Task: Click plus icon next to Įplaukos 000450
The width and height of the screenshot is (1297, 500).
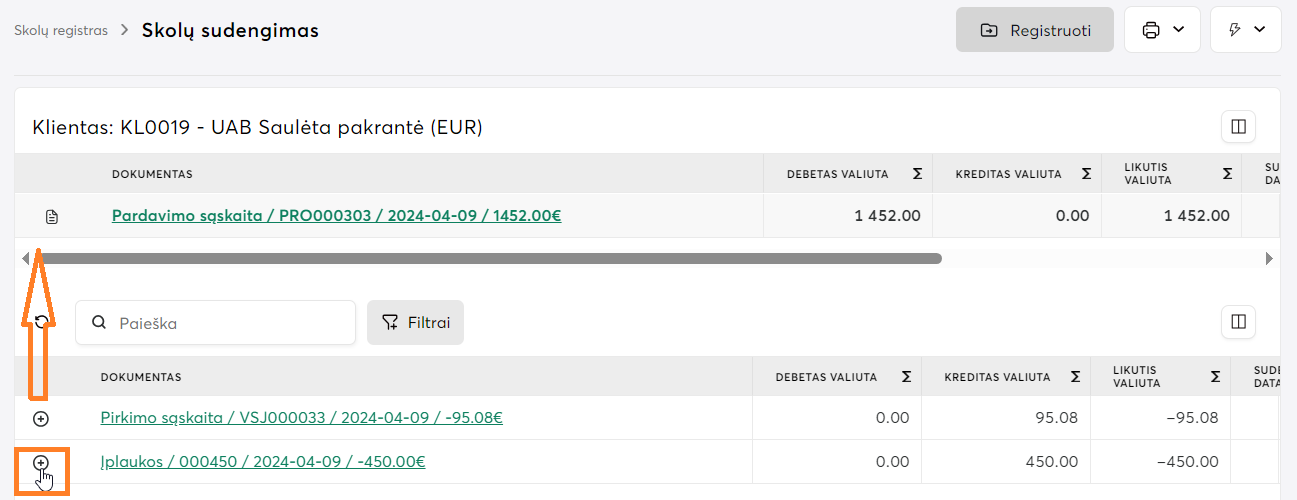Action: 41,462
